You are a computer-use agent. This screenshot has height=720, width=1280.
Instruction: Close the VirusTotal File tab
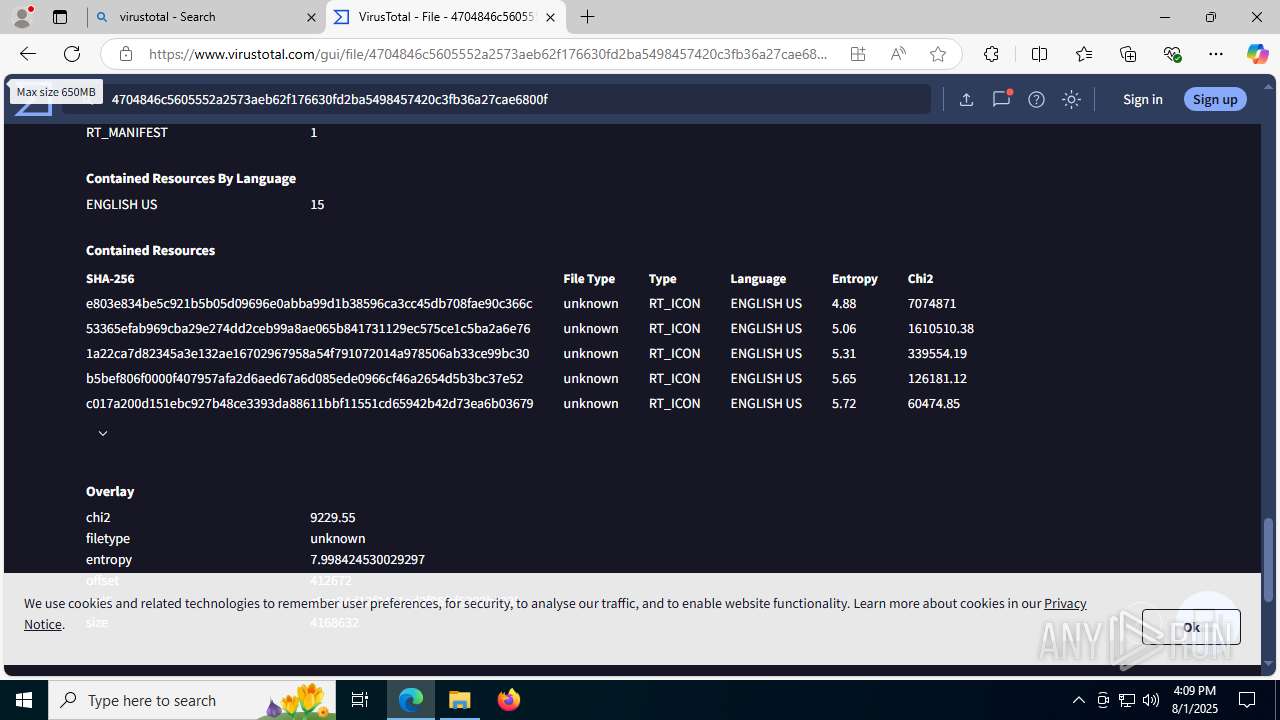click(550, 17)
